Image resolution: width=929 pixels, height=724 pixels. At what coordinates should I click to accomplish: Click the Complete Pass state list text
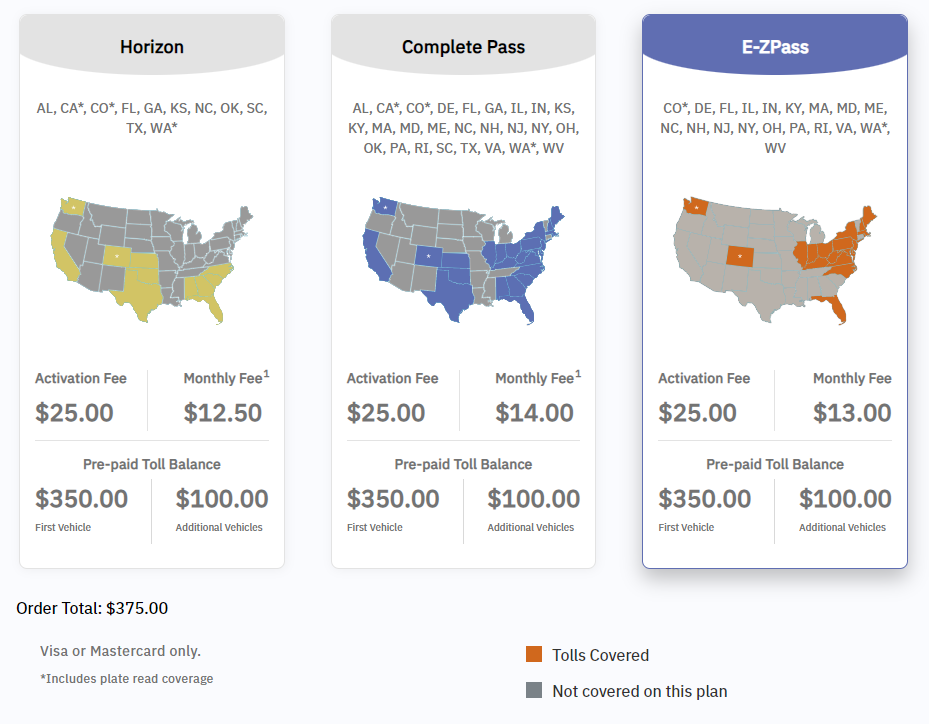click(x=463, y=128)
